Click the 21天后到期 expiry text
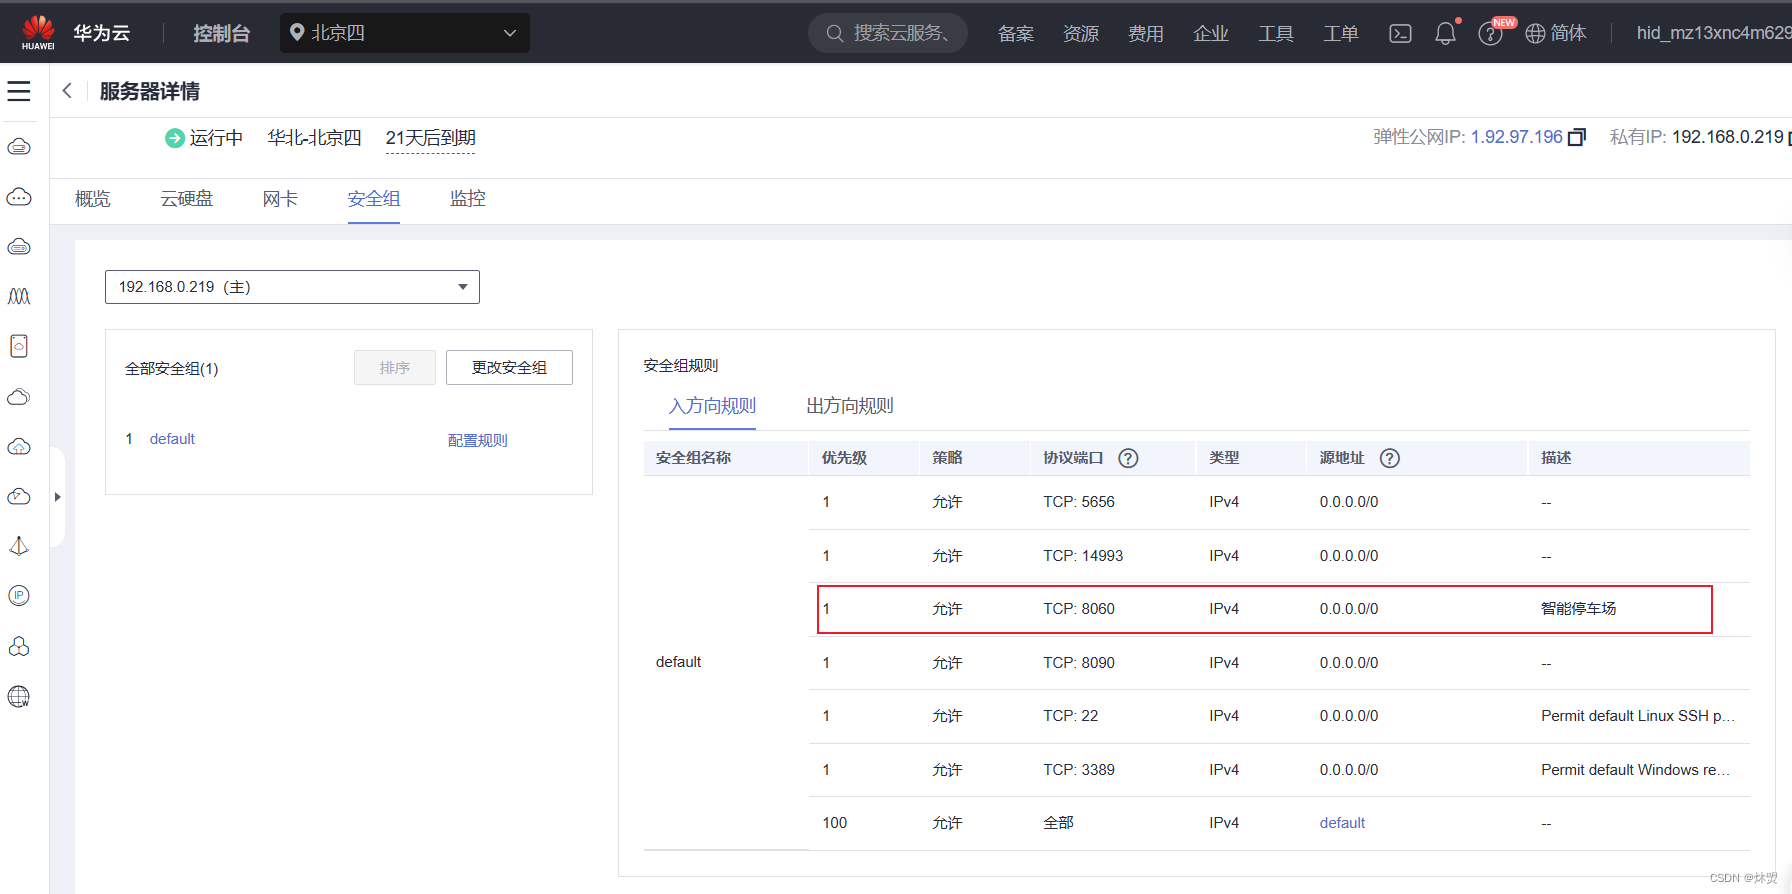1792x894 pixels. (x=430, y=138)
